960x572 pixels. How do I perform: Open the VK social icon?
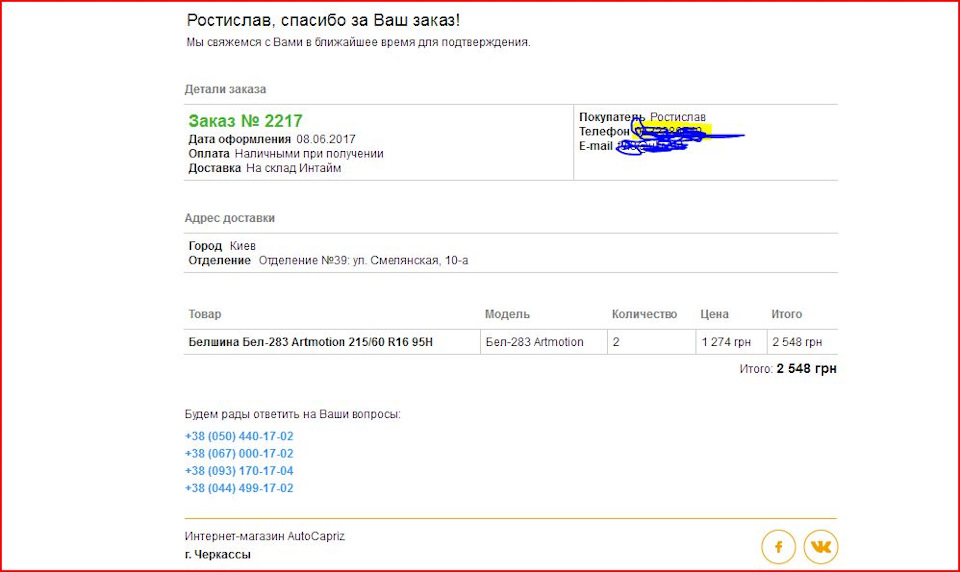click(820, 546)
